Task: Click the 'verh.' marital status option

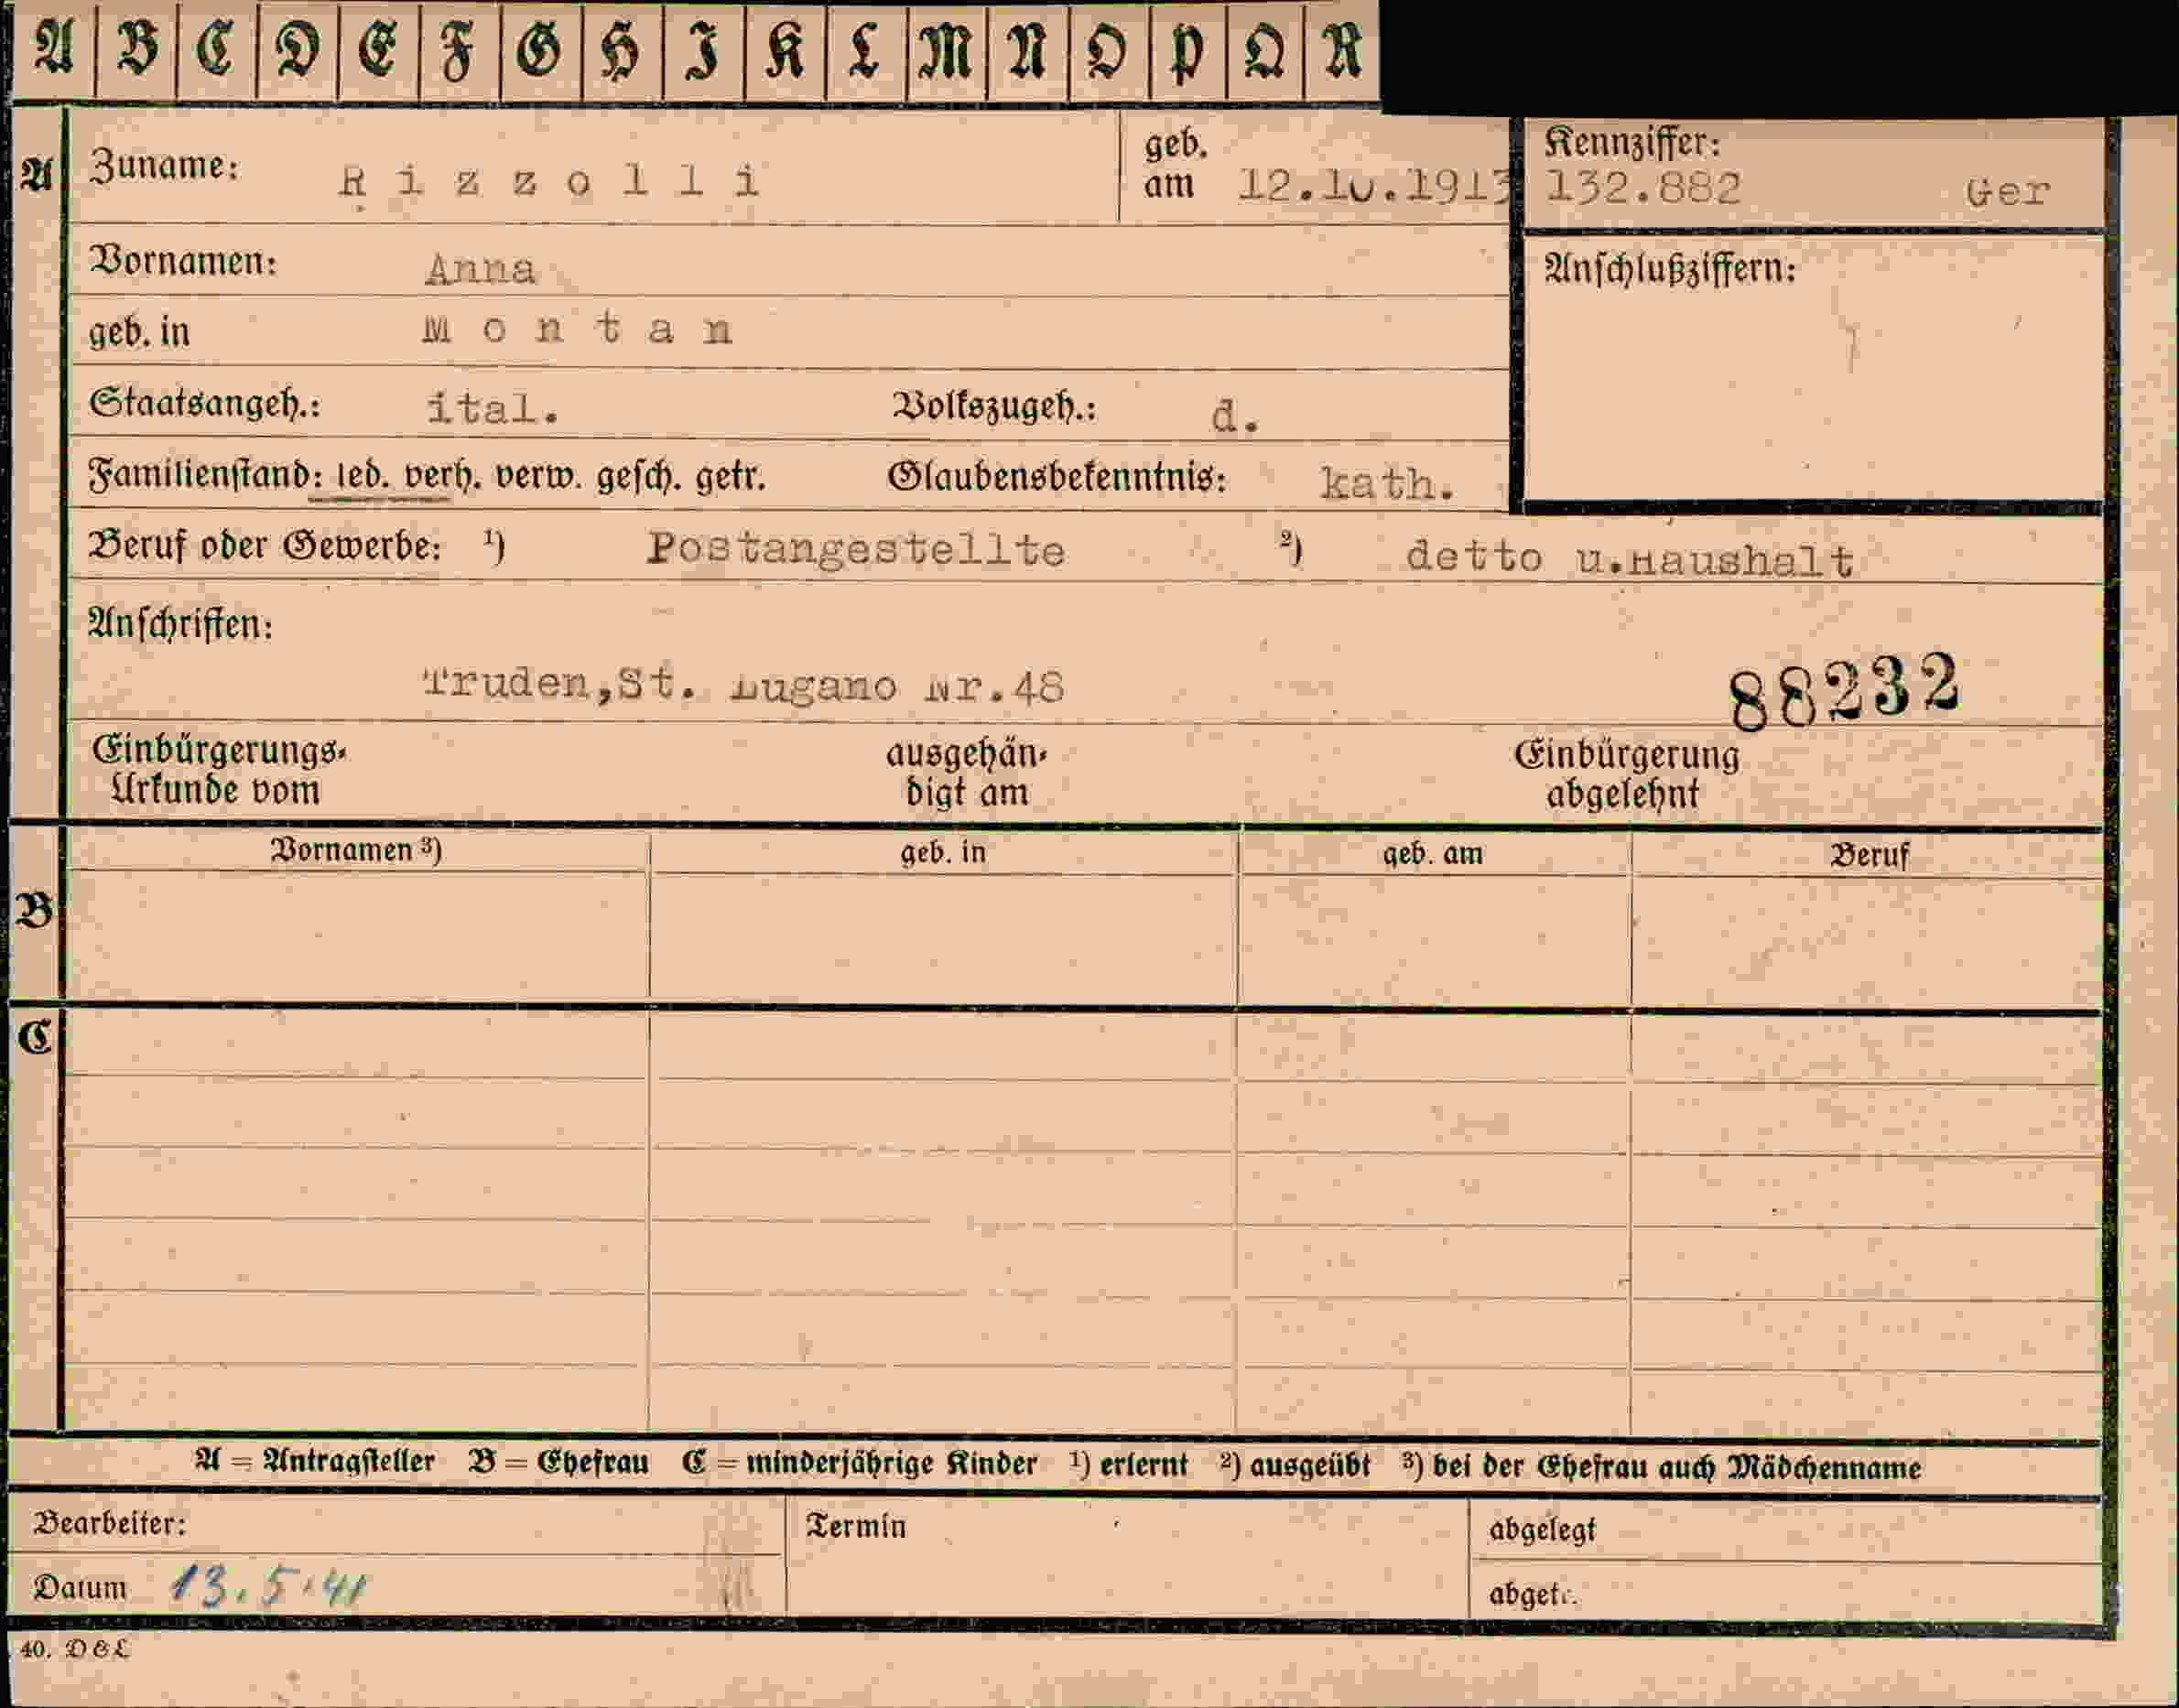Action: [x=441, y=477]
